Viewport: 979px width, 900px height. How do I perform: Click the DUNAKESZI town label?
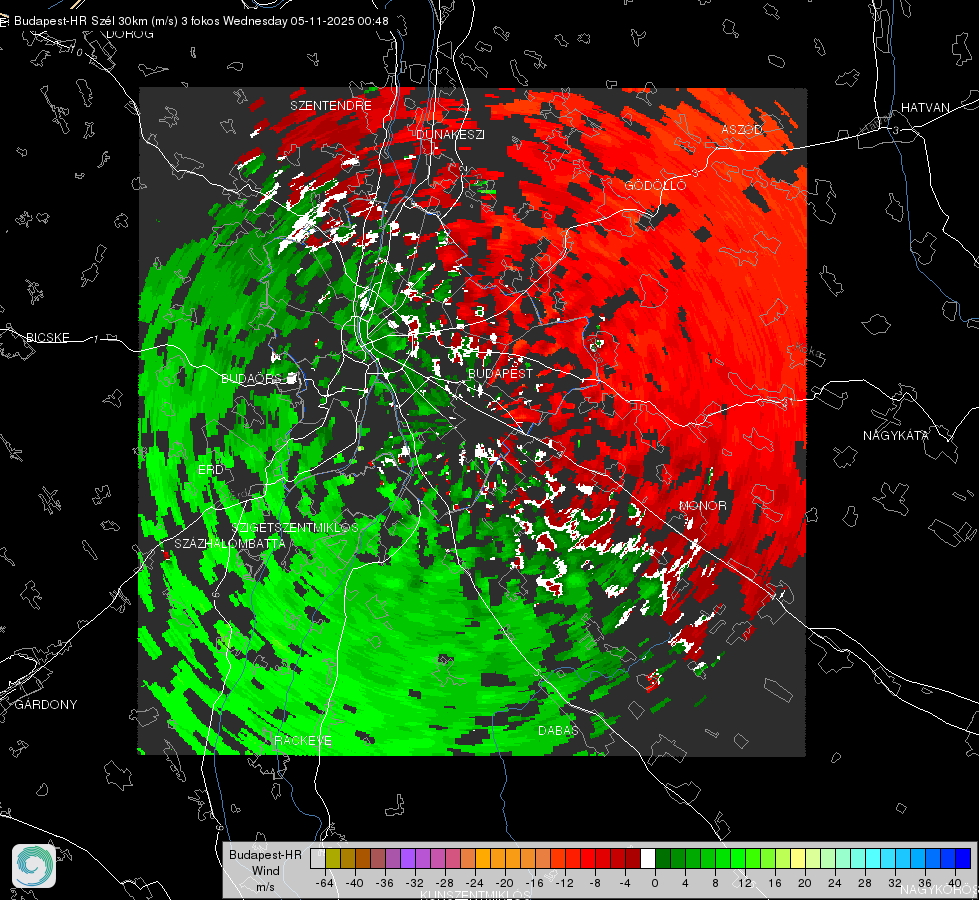(450, 134)
